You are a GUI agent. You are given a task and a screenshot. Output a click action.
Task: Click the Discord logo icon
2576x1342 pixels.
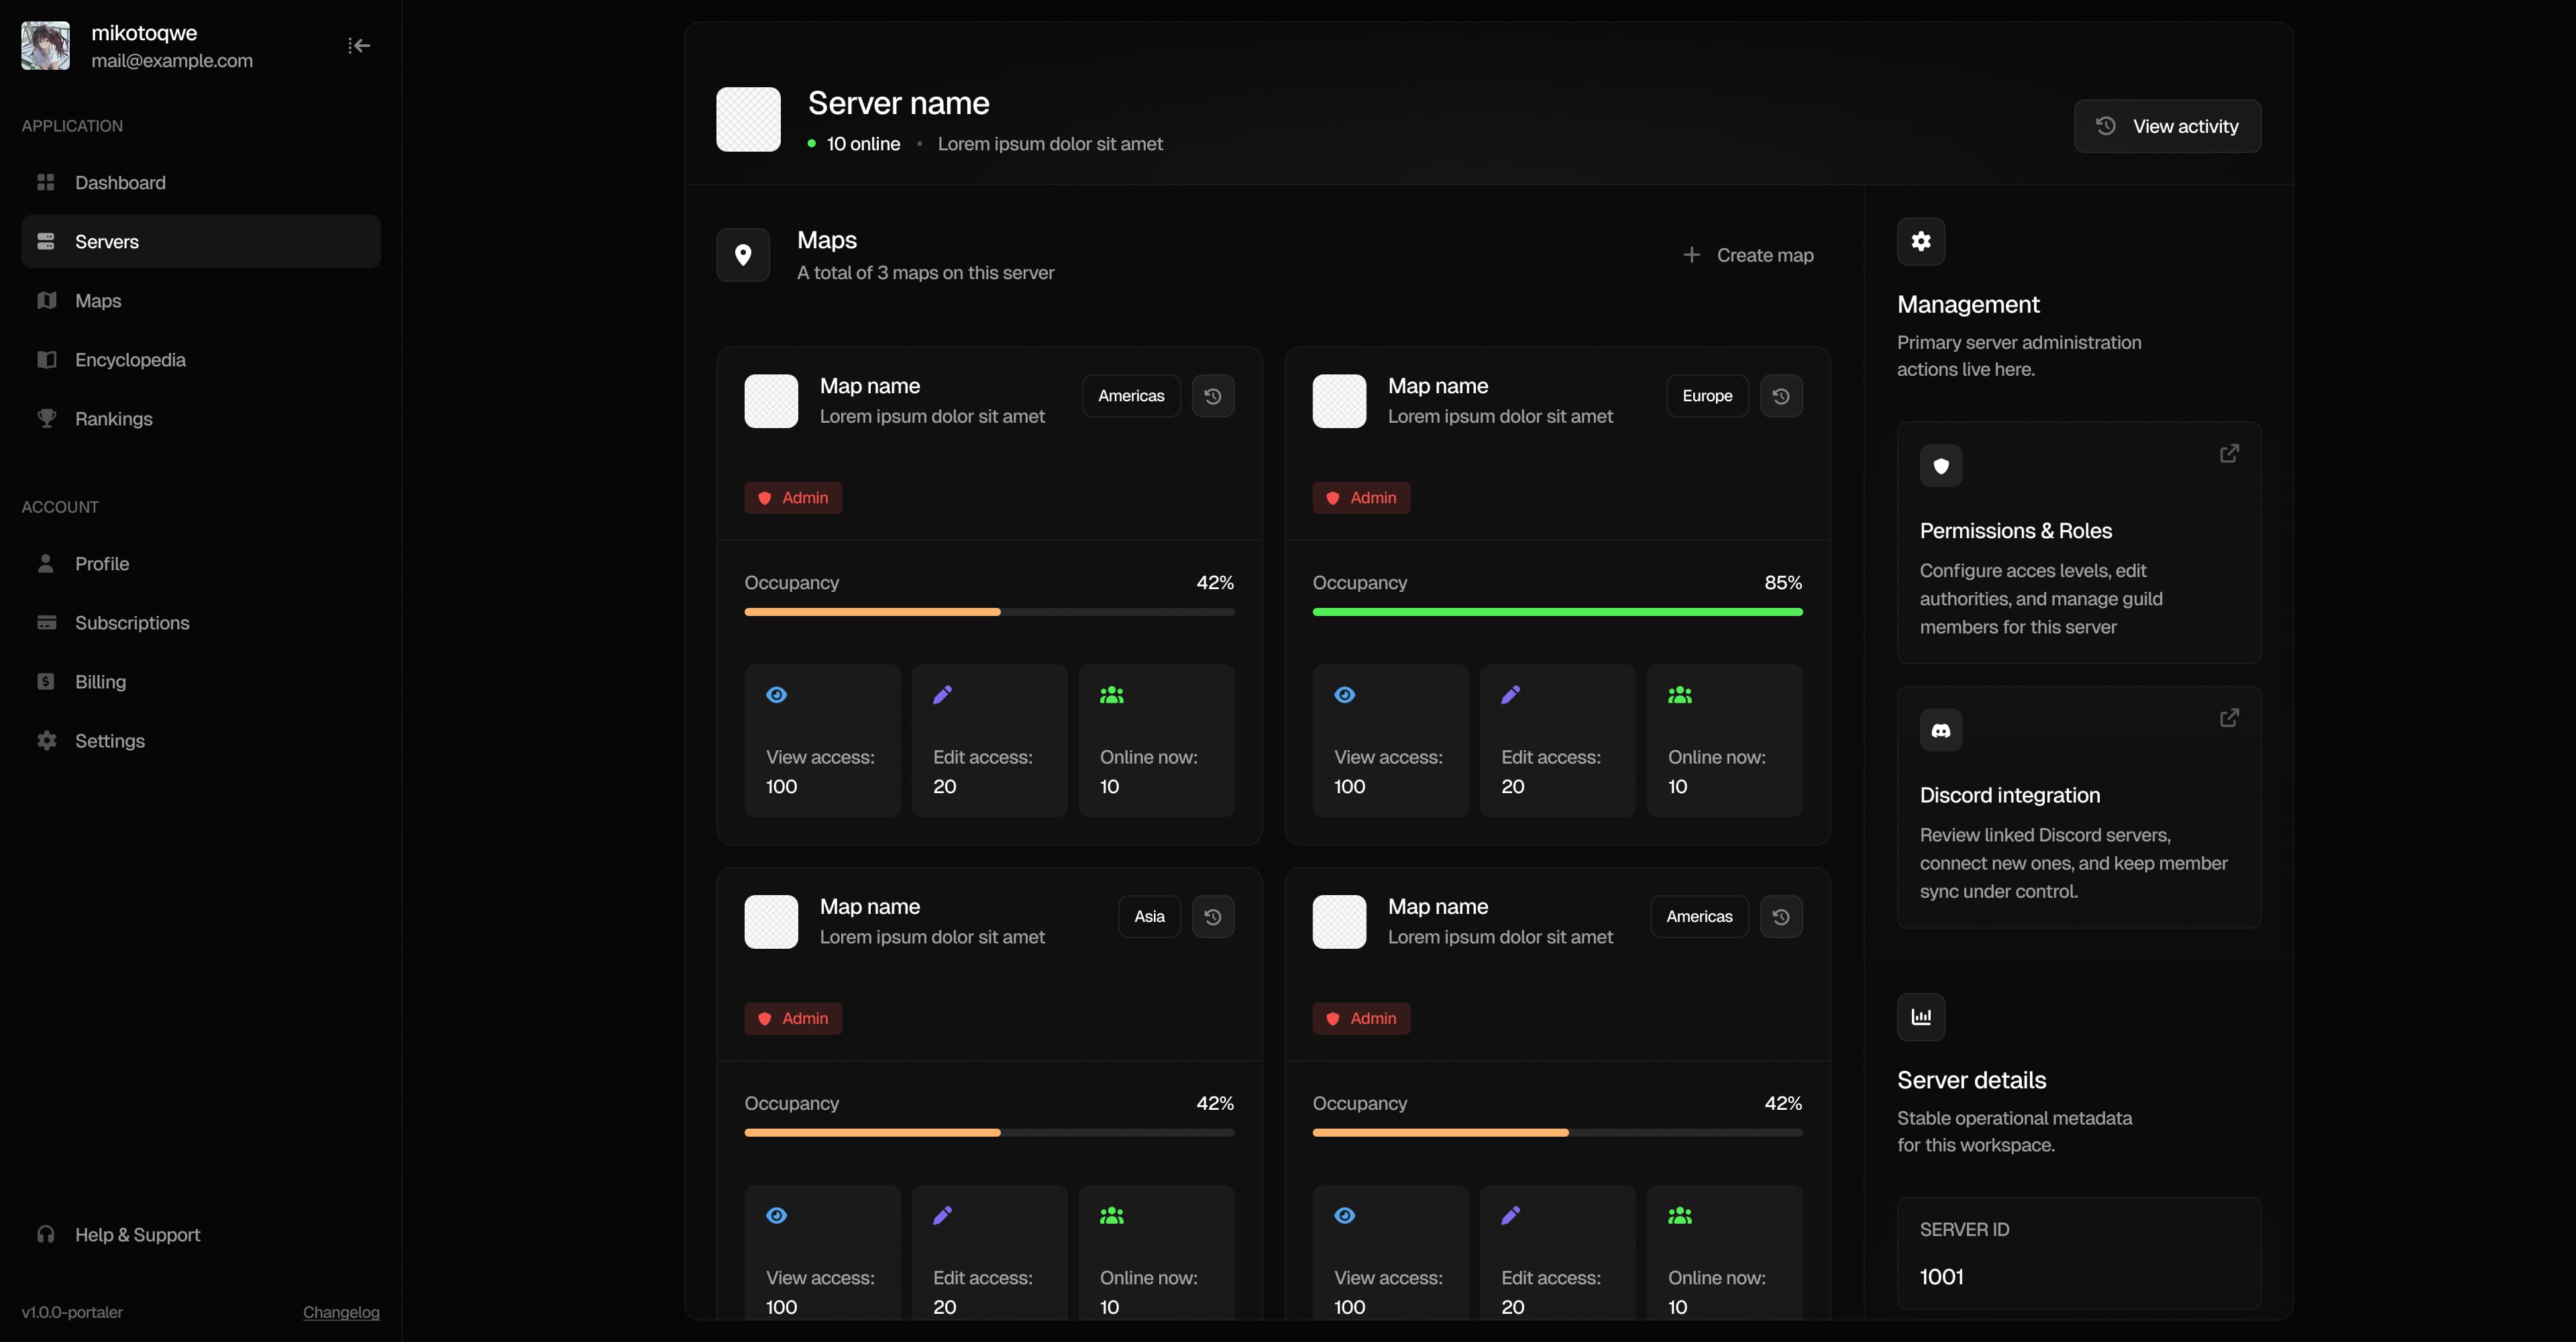(1941, 730)
